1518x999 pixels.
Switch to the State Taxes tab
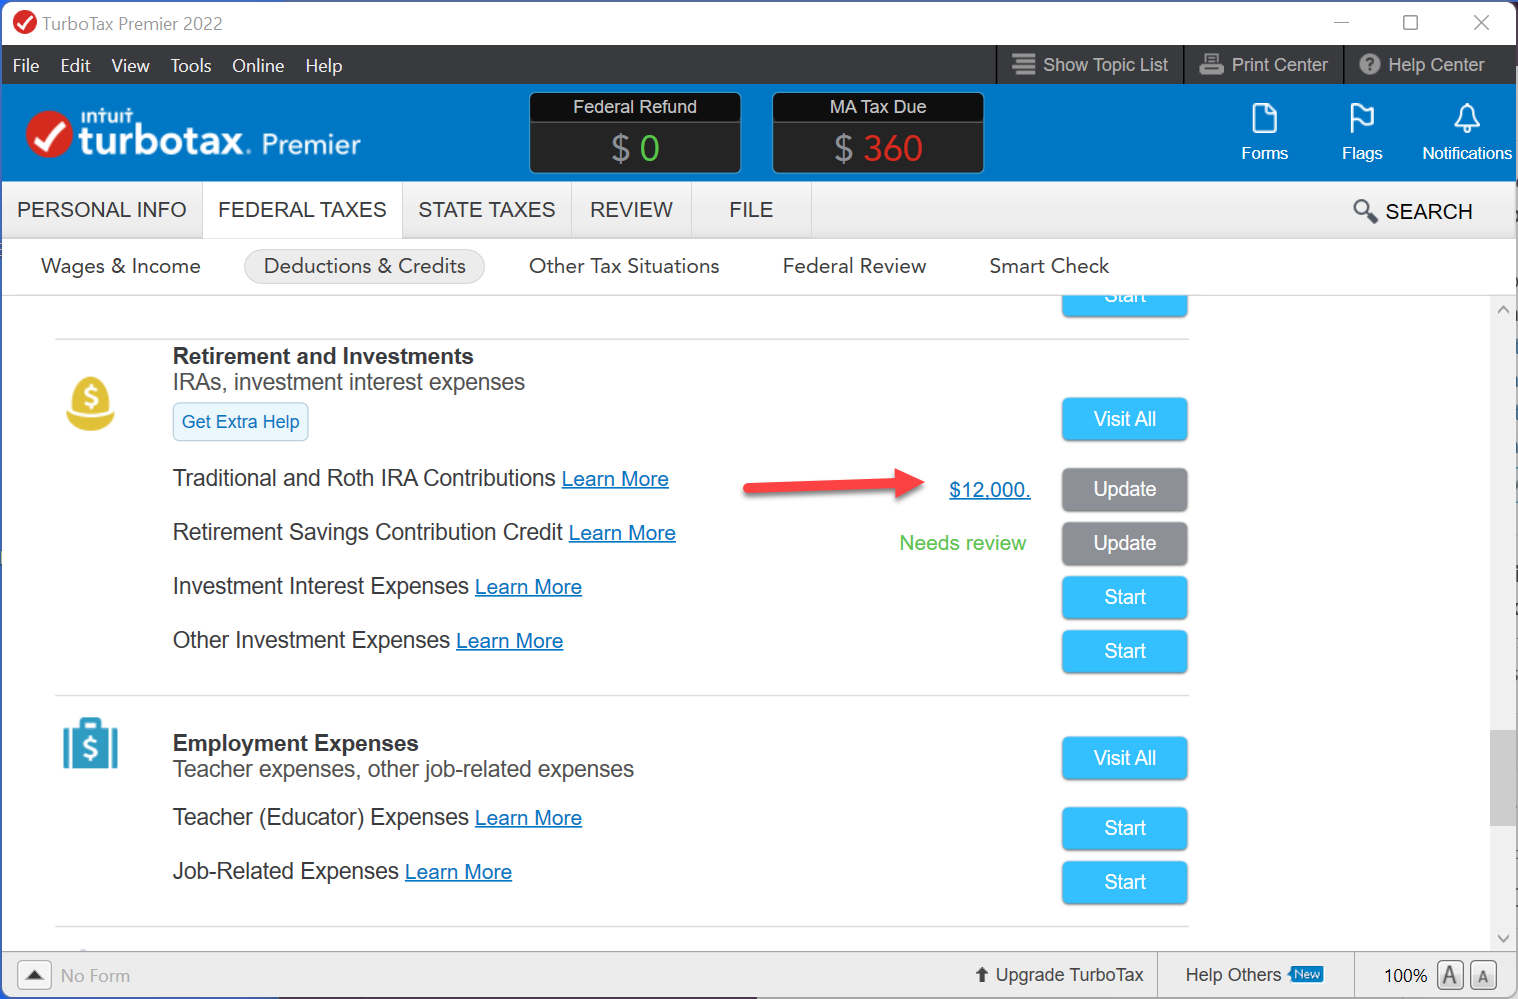click(x=487, y=210)
